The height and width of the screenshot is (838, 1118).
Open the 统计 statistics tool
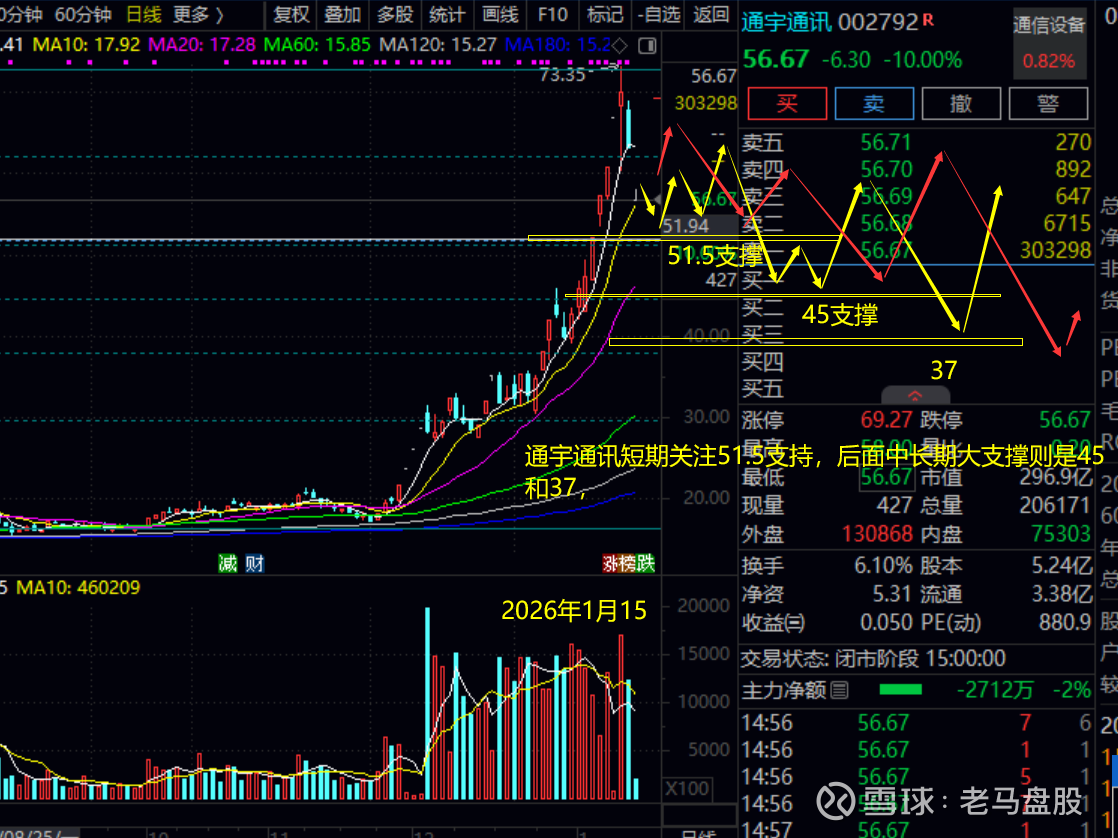point(447,14)
